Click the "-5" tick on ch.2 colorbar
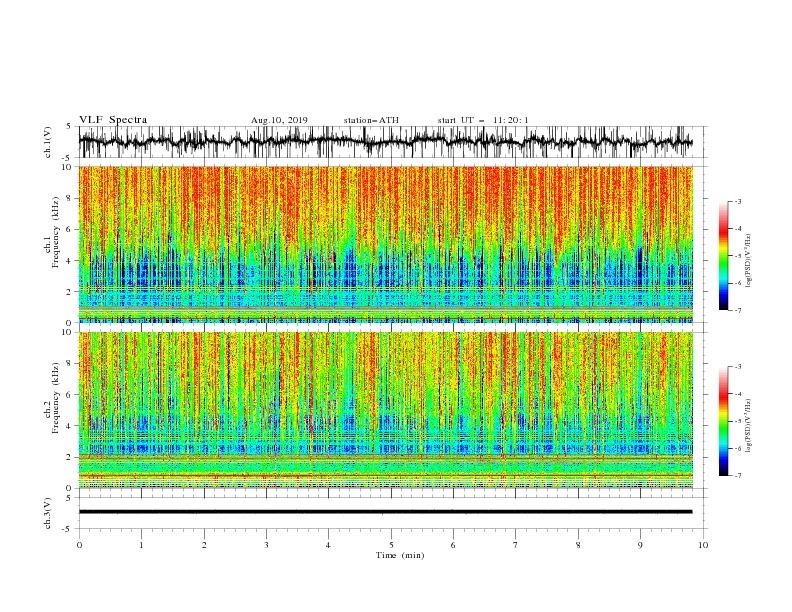The image size is (792, 612). point(738,421)
